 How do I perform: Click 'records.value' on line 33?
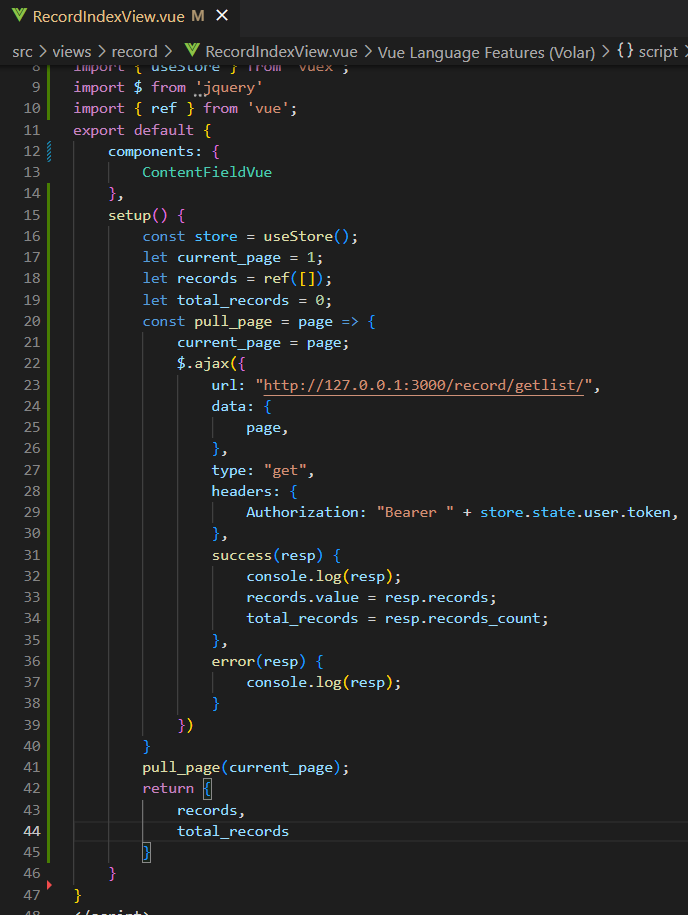pos(302,598)
